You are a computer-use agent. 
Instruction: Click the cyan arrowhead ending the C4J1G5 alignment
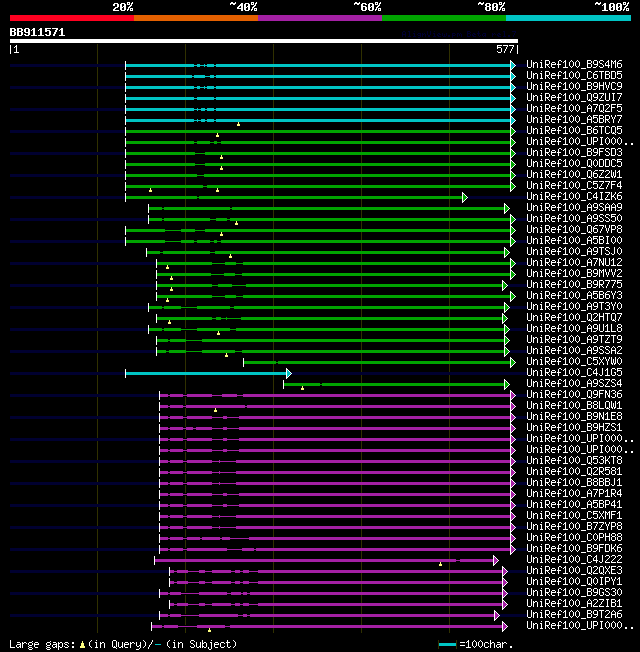pyautogui.click(x=289, y=373)
